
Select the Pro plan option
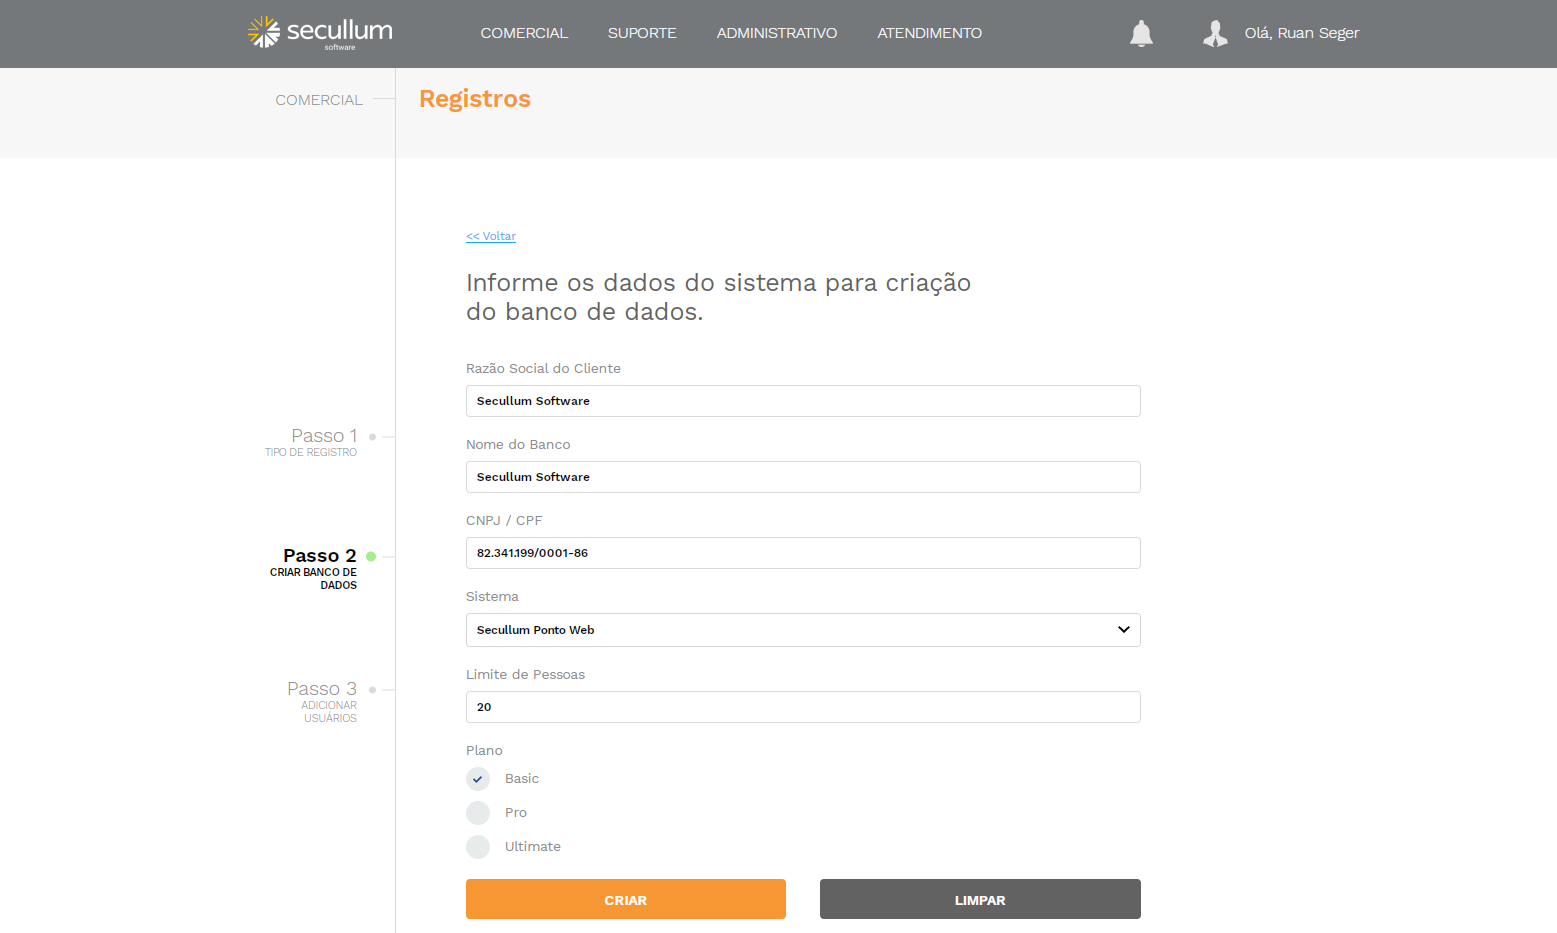[x=478, y=813]
